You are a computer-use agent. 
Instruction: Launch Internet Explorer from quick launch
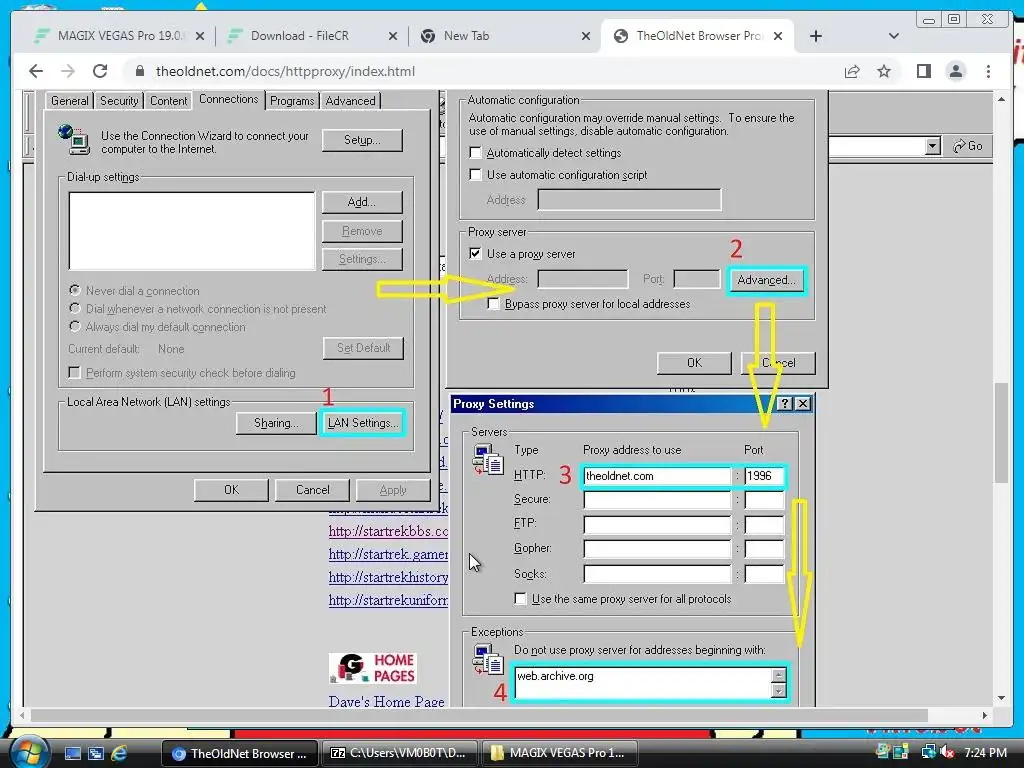[119, 753]
